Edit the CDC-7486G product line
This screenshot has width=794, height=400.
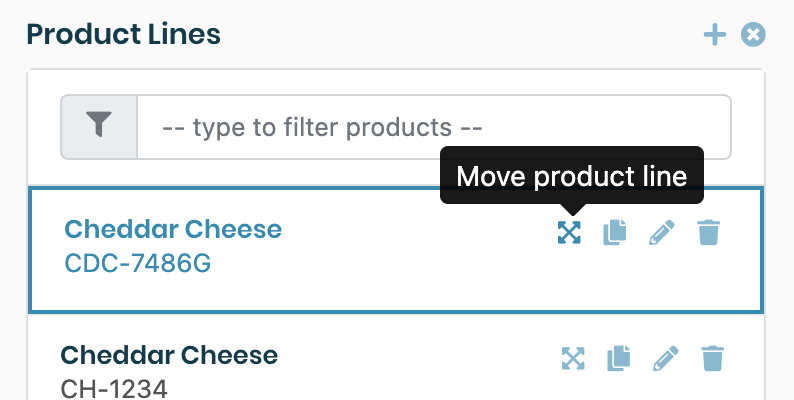(x=662, y=233)
